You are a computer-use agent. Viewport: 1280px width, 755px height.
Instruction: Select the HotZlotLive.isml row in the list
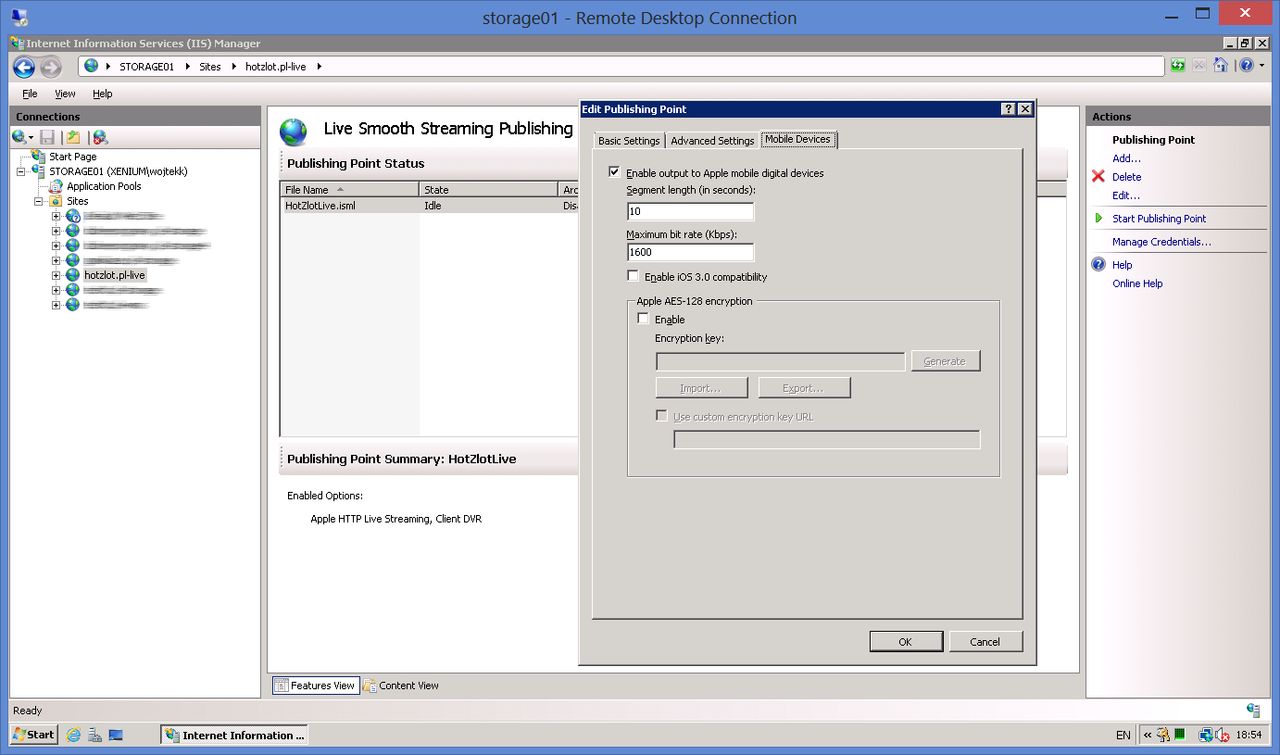point(430,206)
